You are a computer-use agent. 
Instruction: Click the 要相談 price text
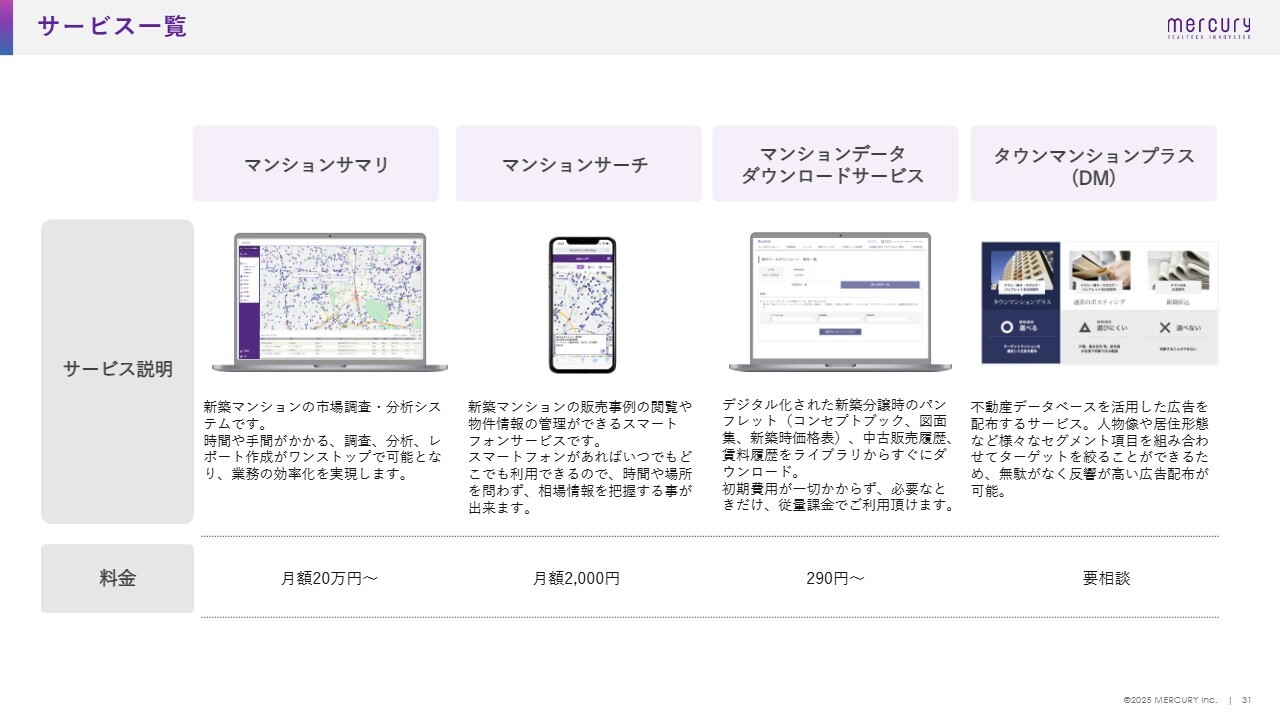[x=1106, y=578]
